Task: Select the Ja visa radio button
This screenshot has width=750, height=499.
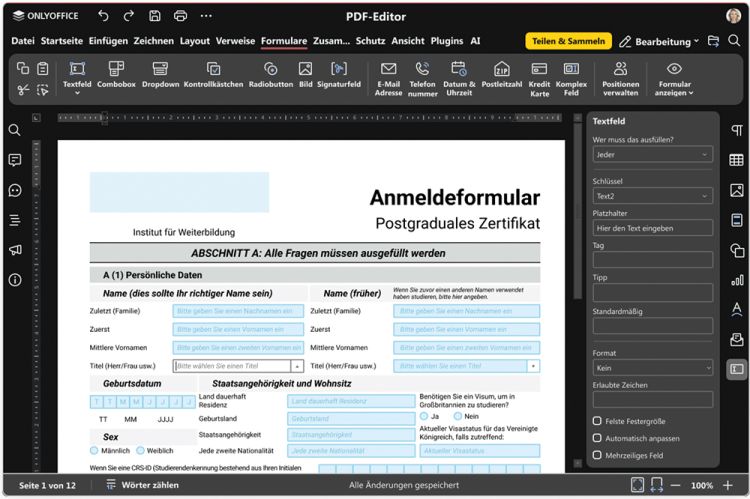Action: [x=424, y=416]
